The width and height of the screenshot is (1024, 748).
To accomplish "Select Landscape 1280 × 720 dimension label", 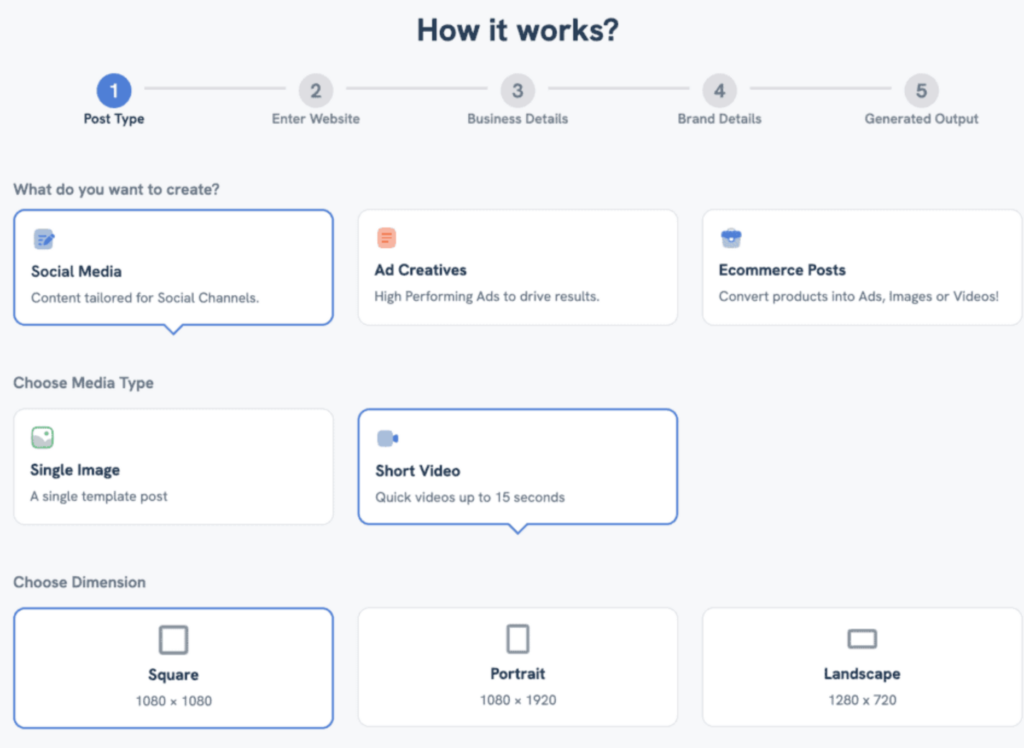I will click(x=862, y=700).
